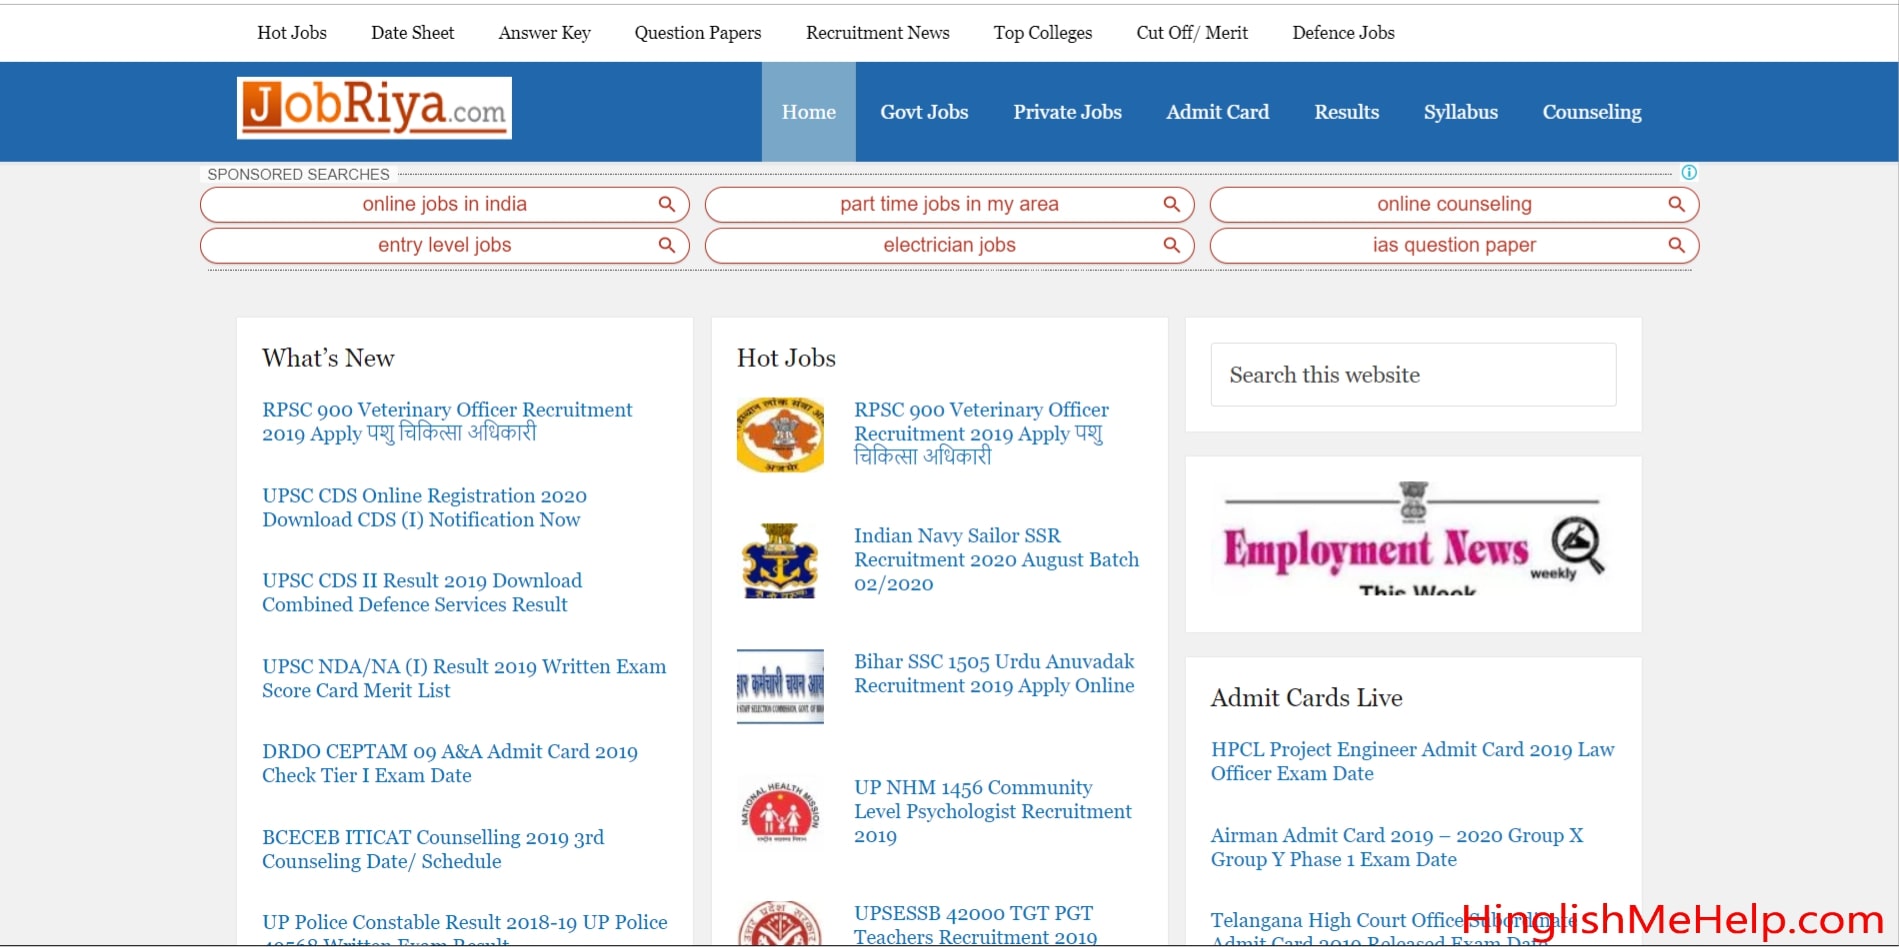Open the Indian Navy emblem thumbnail
Image resolution: width=1899 pixels, height=947 pixels.
coord(780,561)
